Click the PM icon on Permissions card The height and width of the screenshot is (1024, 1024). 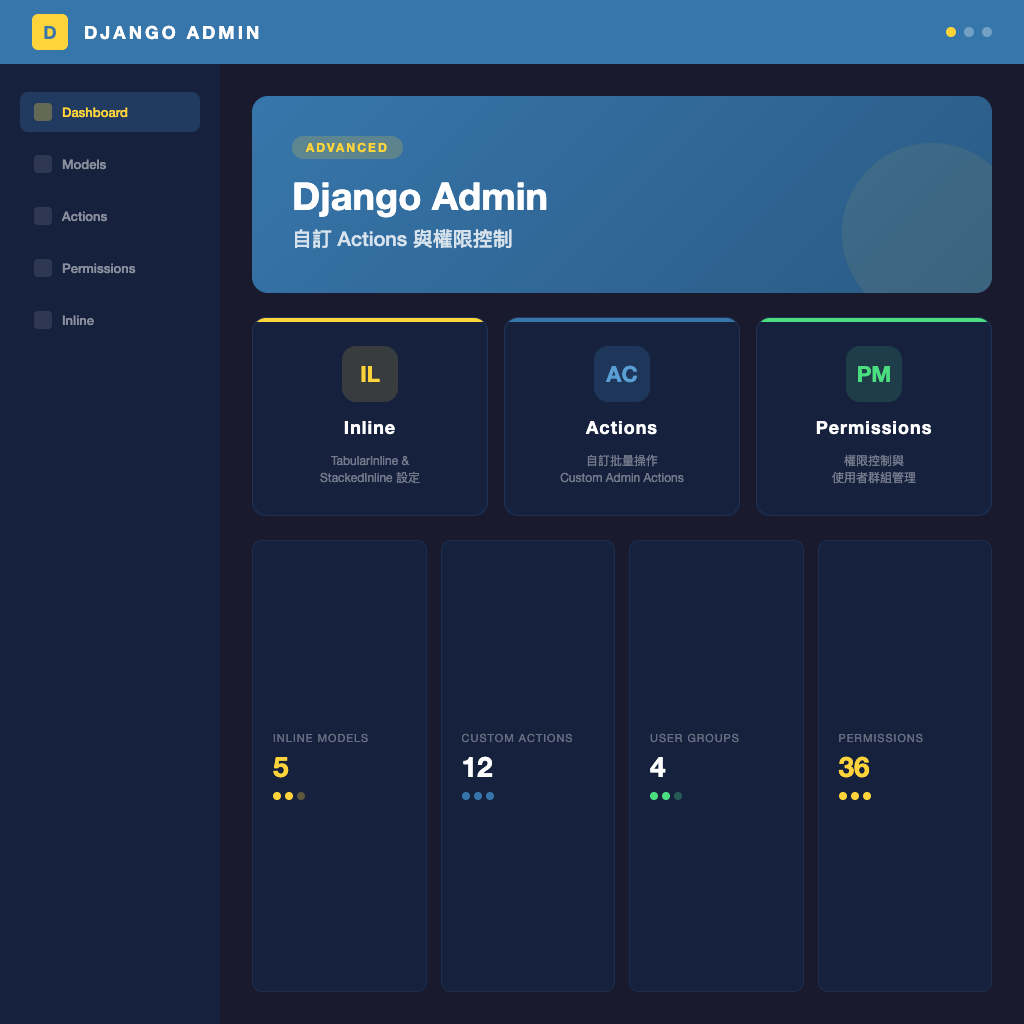pos(874,374)
